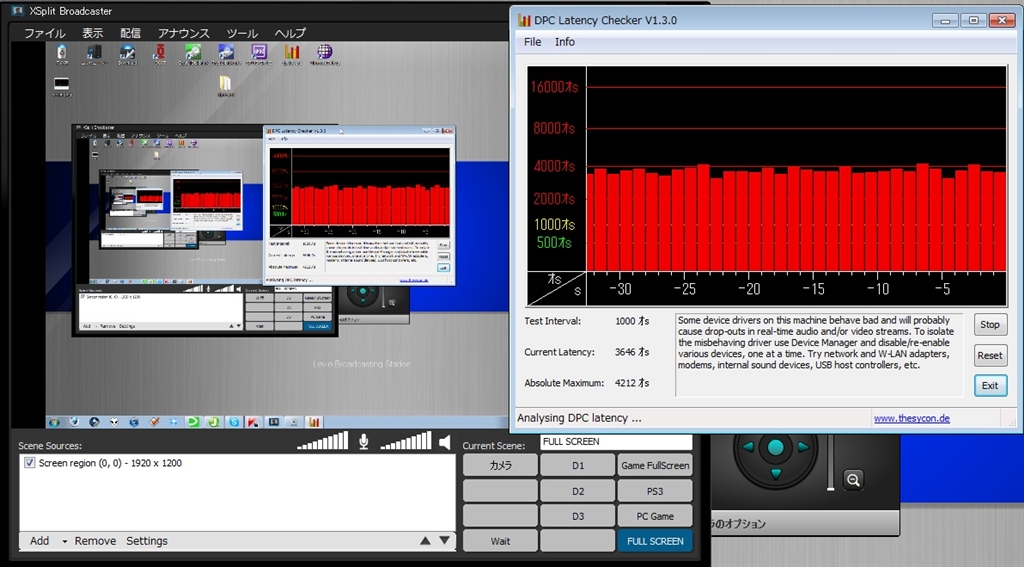
Task: Mute the microphone icon in XSplit
Action: pos(364,442)
